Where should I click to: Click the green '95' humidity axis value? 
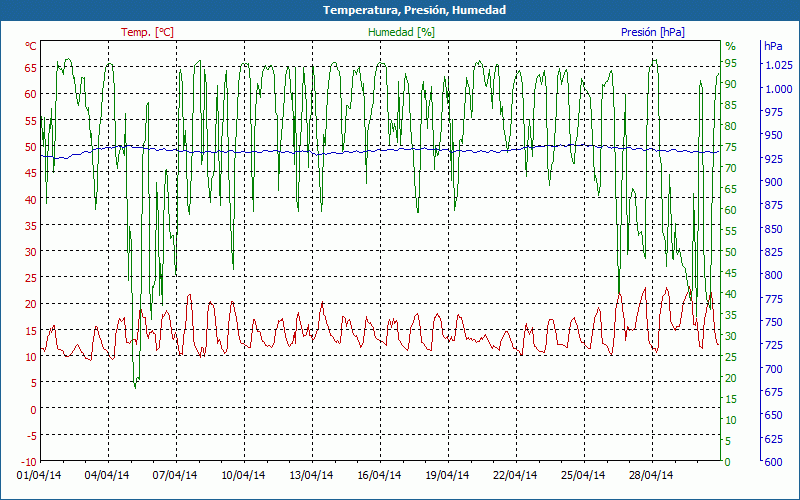[x=731, y=63]
